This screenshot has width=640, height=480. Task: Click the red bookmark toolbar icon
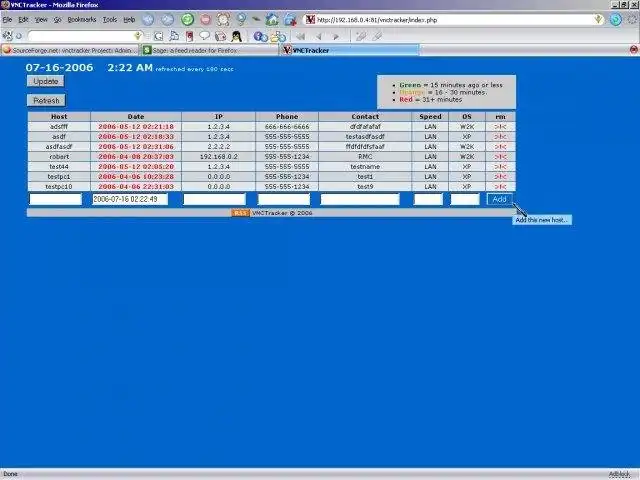189,36
